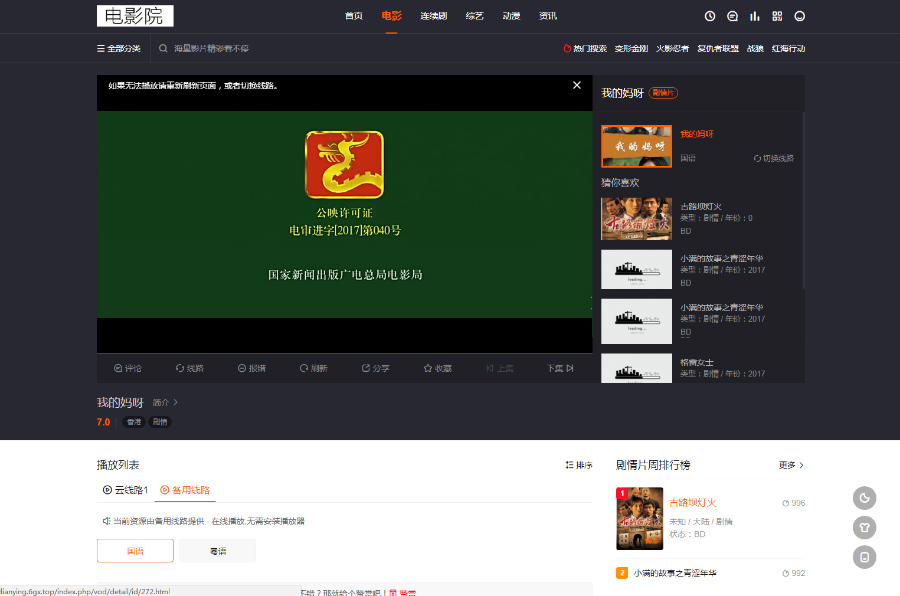The height and width of the screenshot is (596, 900).
Task: Share the video with 分享
Action: 375,368
